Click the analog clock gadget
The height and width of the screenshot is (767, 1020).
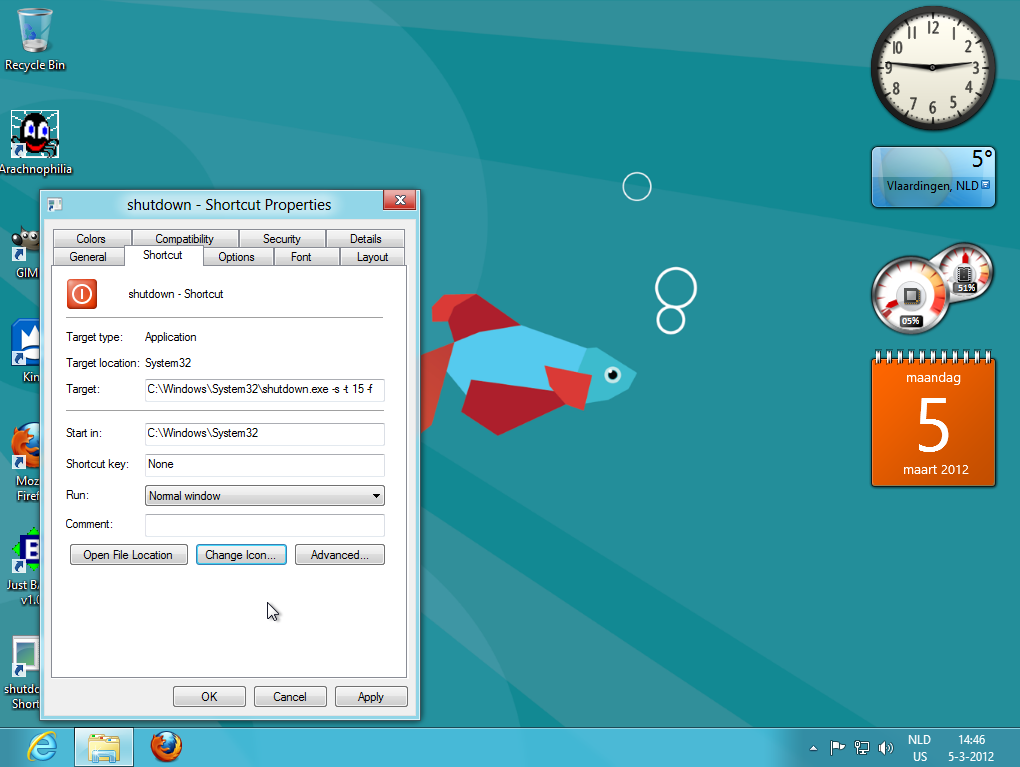[x=933, y=68]
